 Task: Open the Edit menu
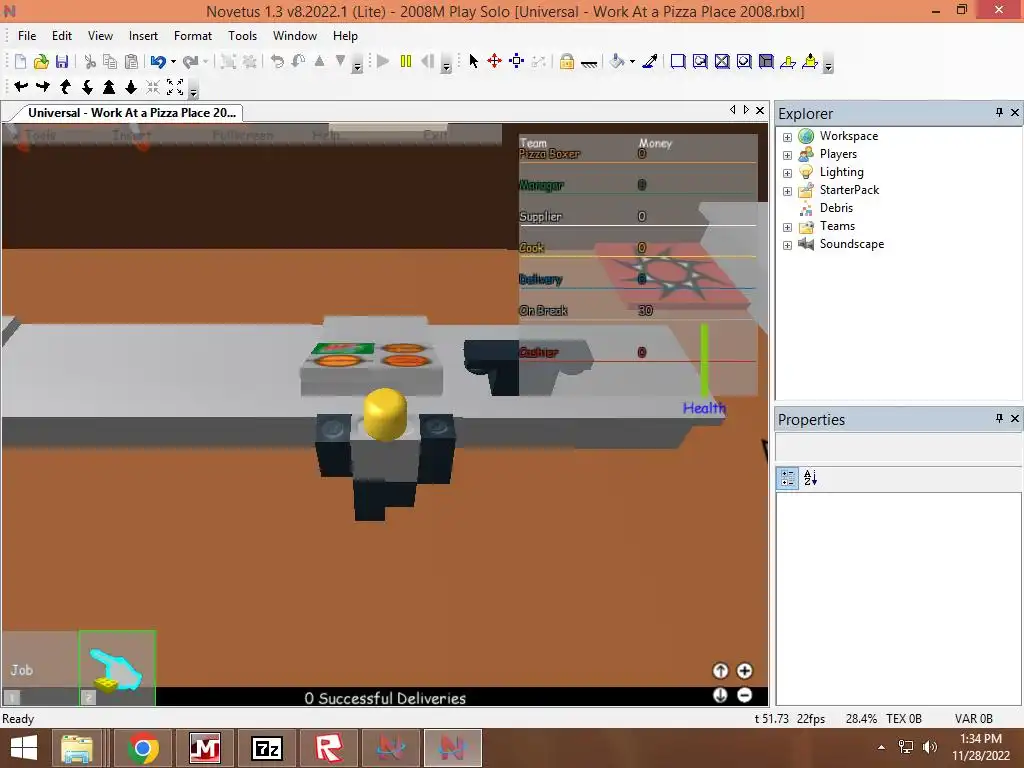pos(62,36)
